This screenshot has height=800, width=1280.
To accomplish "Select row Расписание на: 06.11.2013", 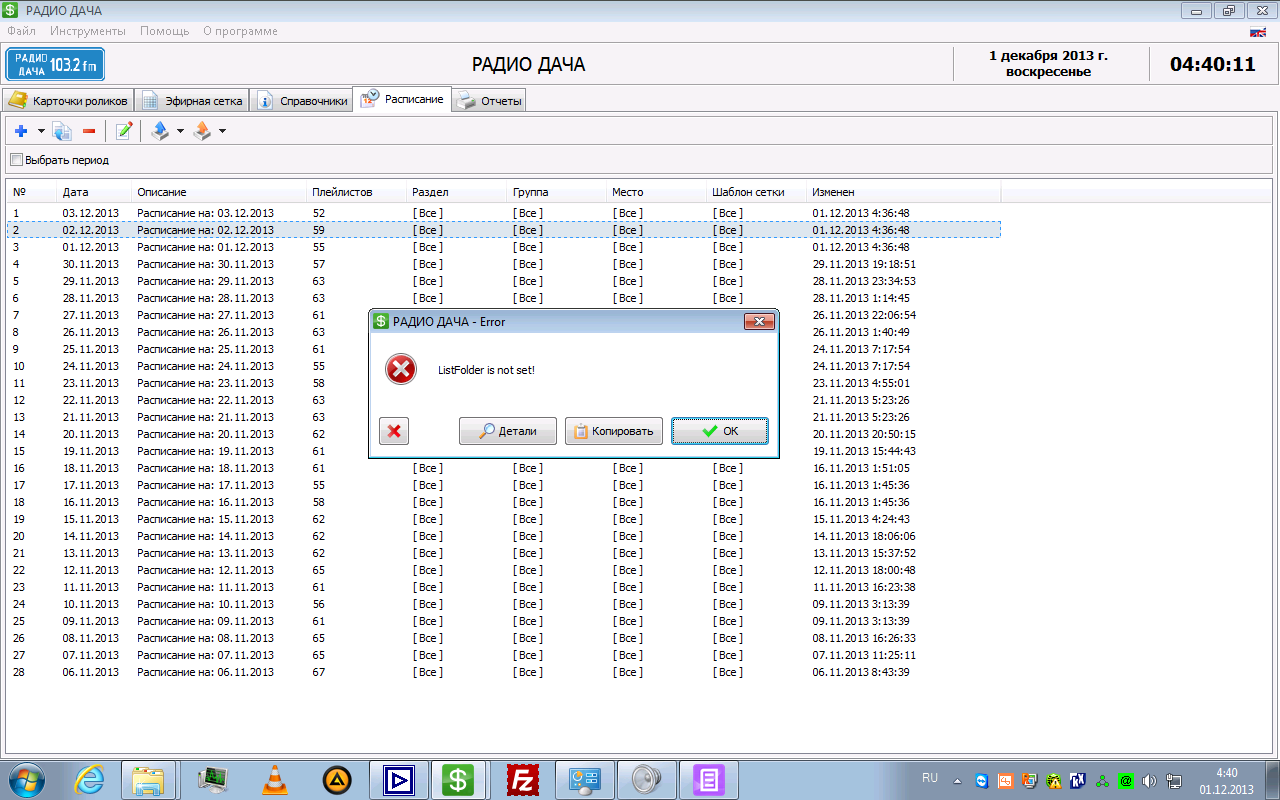I will tap(504, 672).
